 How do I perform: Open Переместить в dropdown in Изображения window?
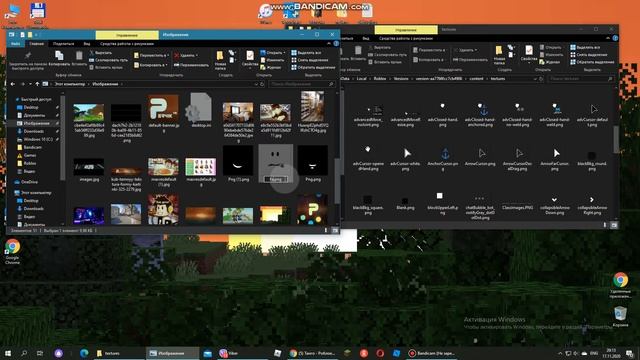(151, 55)
